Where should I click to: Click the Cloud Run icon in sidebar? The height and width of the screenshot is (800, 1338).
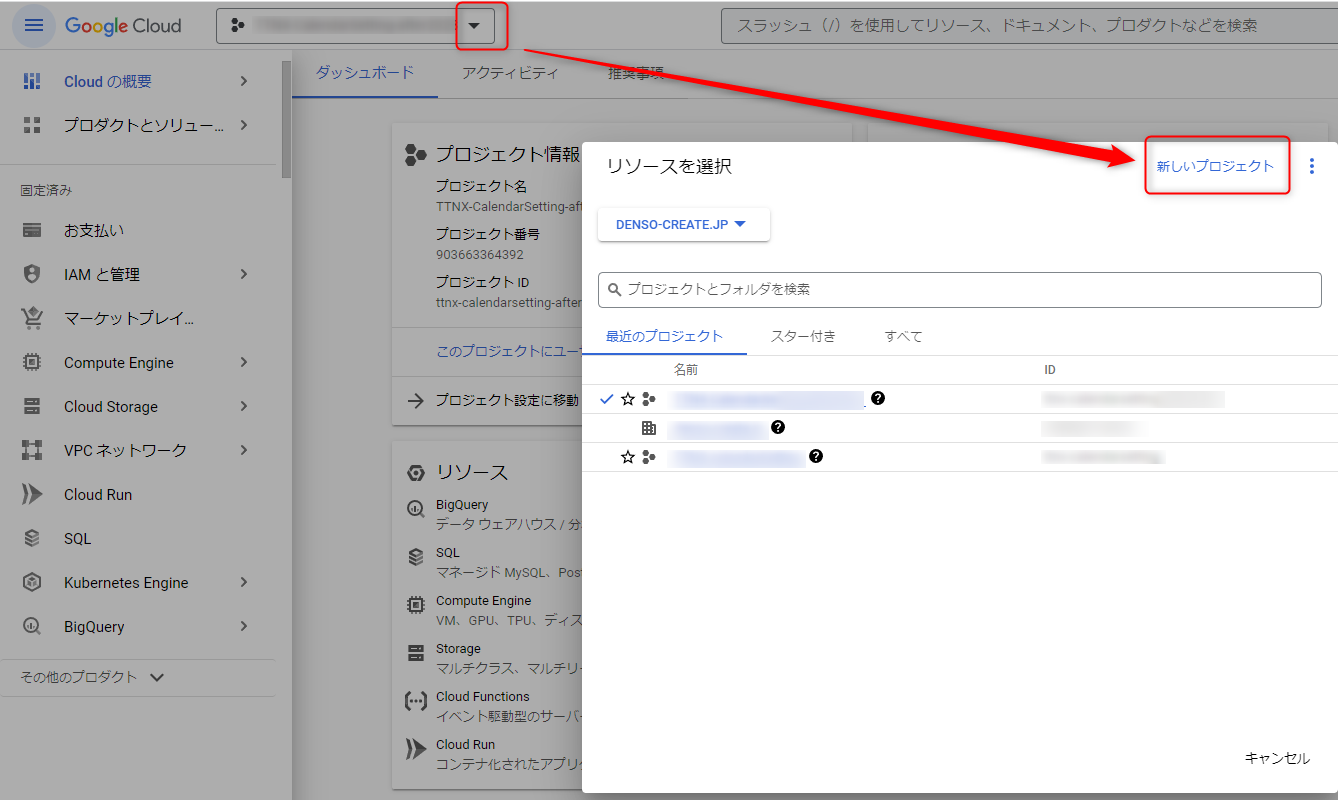(x=32, y=495)
